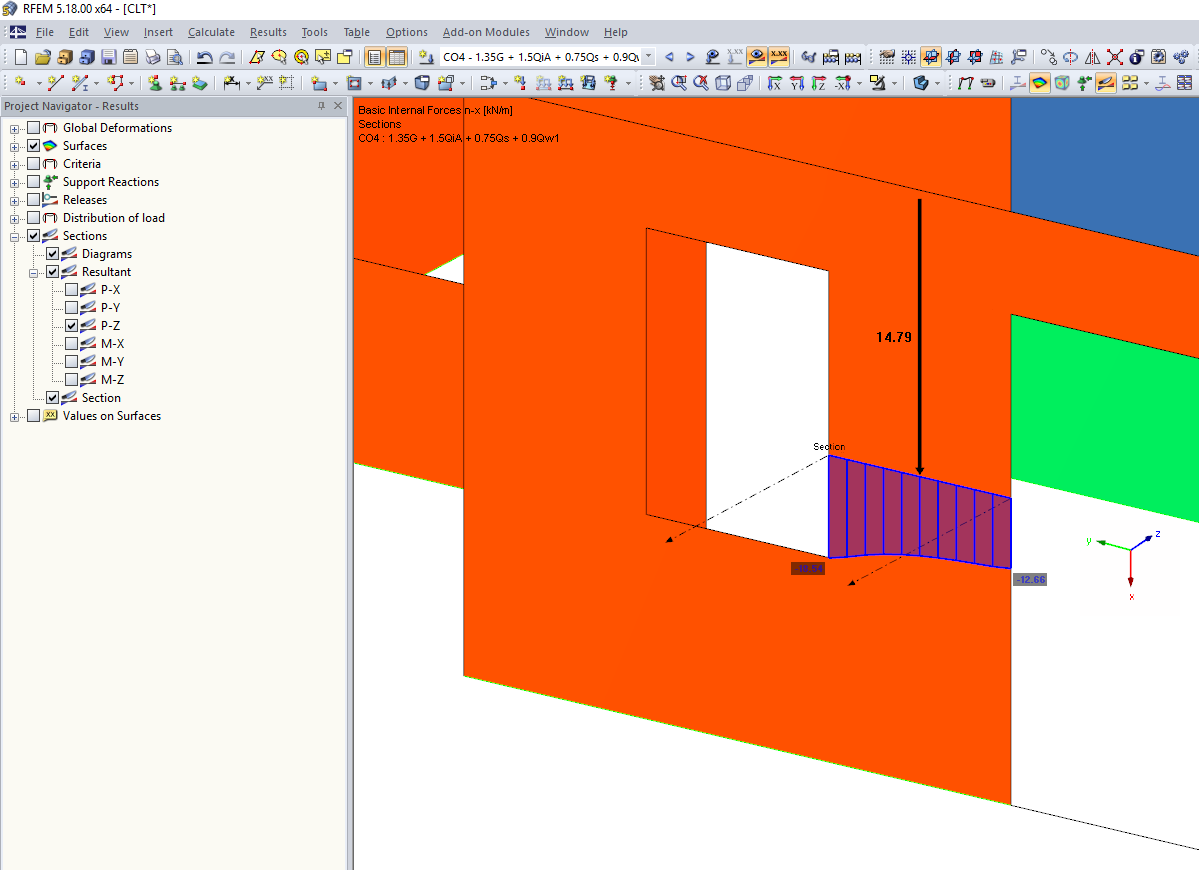Create a new rectangular surface
The height and width of the screenshot is (870, 1199).
point(319,83)
